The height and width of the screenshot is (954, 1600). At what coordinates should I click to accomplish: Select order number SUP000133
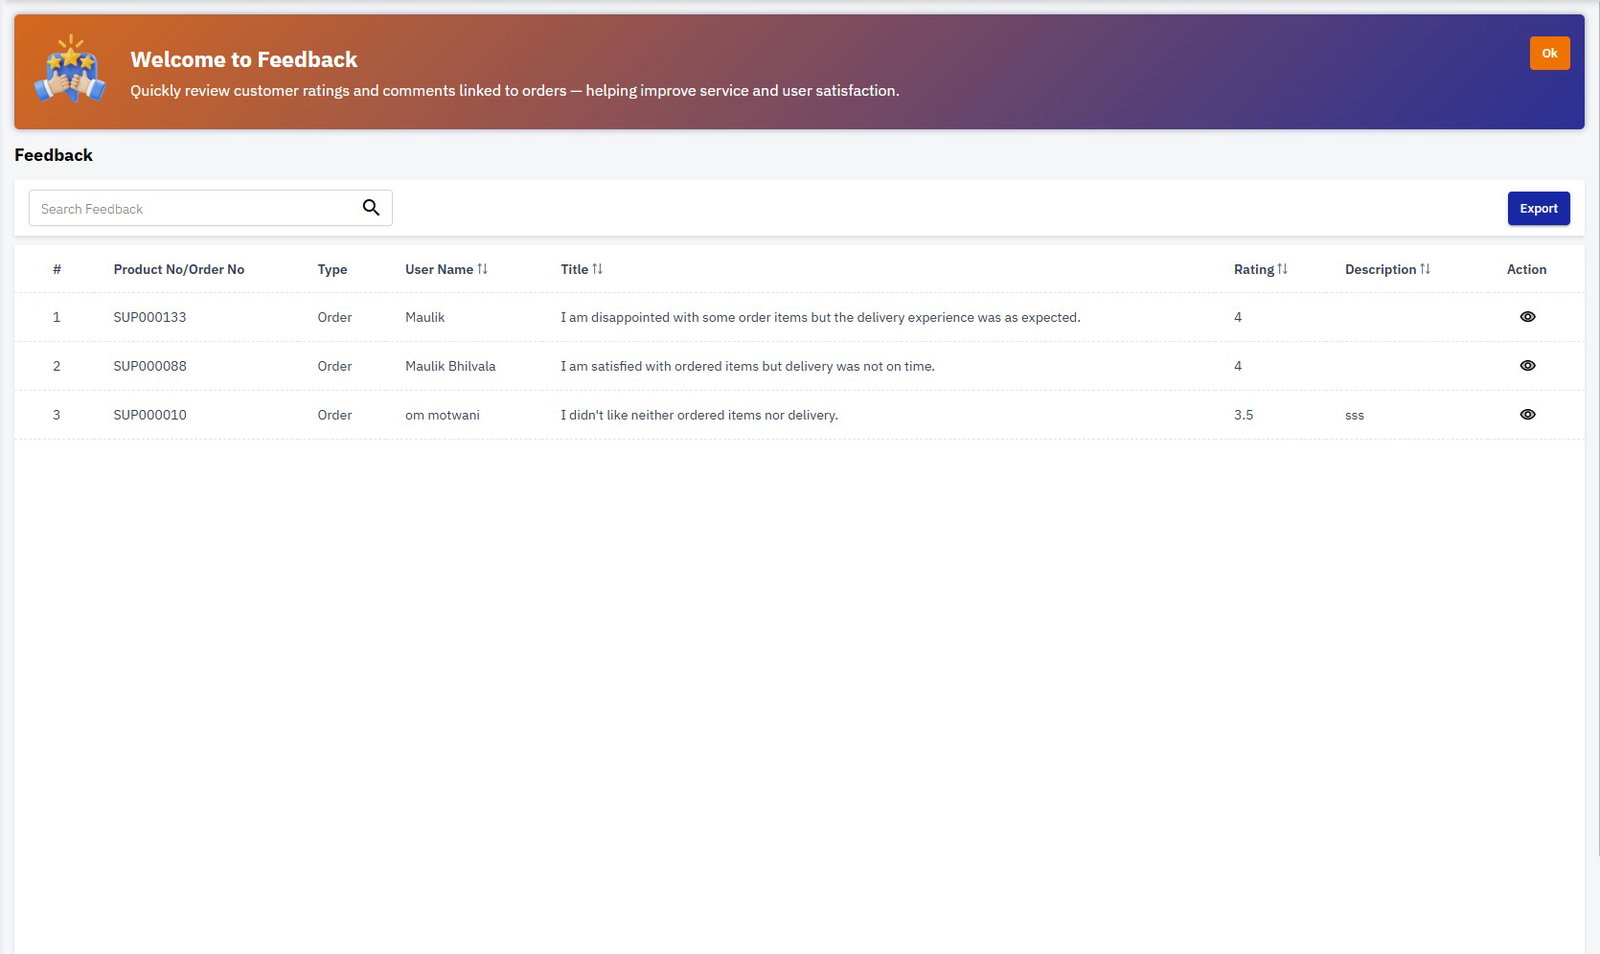pyautogui.click(x=150, y=317)
